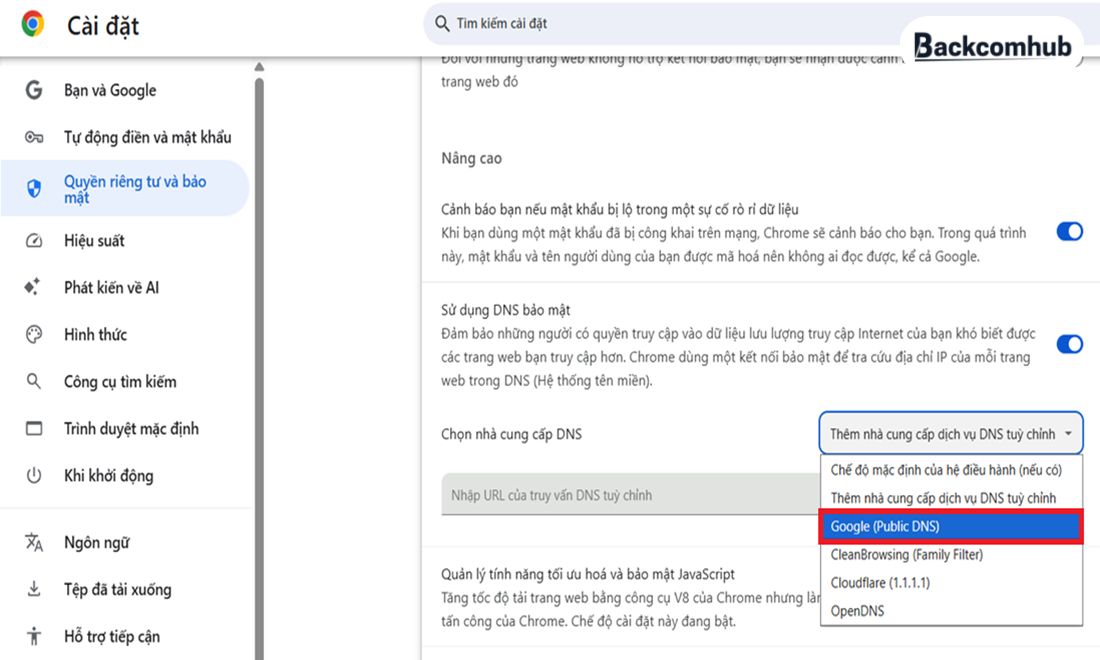The width and height of the screenshot is (1100, 660).
Task: Toggle the Sử dụng DNS bảo mật switch
Action: (1069, 344)
